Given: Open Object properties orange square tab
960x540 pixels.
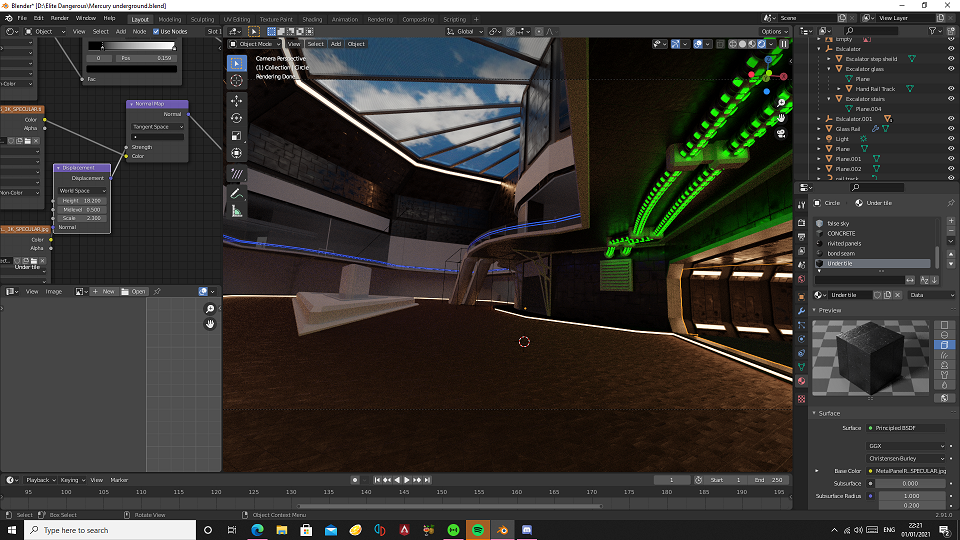Looking at the screenshot, I should (801, 296).
